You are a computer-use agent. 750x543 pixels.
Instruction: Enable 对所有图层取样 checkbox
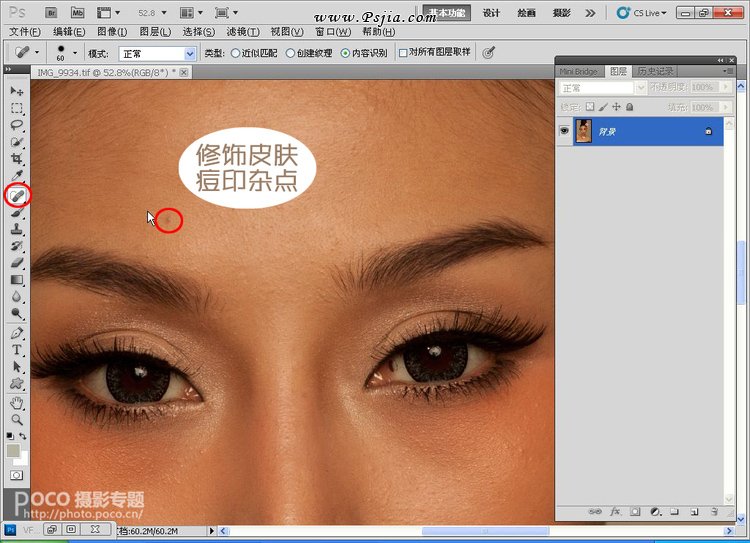click(403, 53)
